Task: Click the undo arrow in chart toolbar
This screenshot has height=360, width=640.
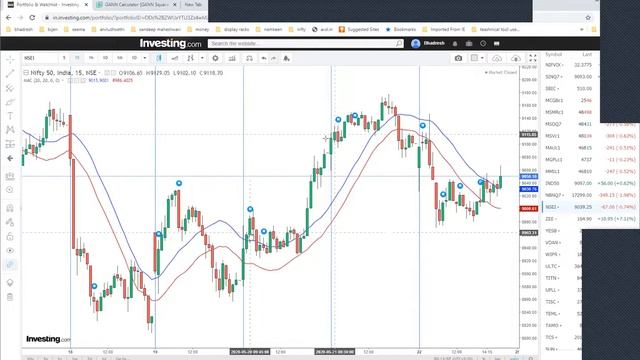Action: pos(264,58)
